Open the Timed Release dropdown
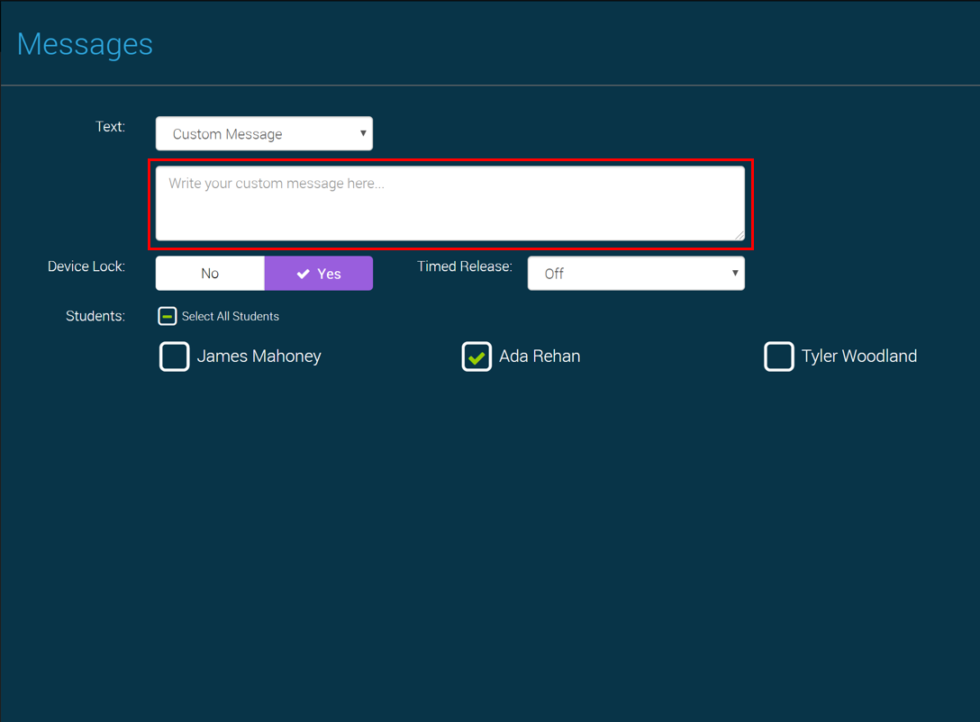980x722 pixels. tap(635, 273)
